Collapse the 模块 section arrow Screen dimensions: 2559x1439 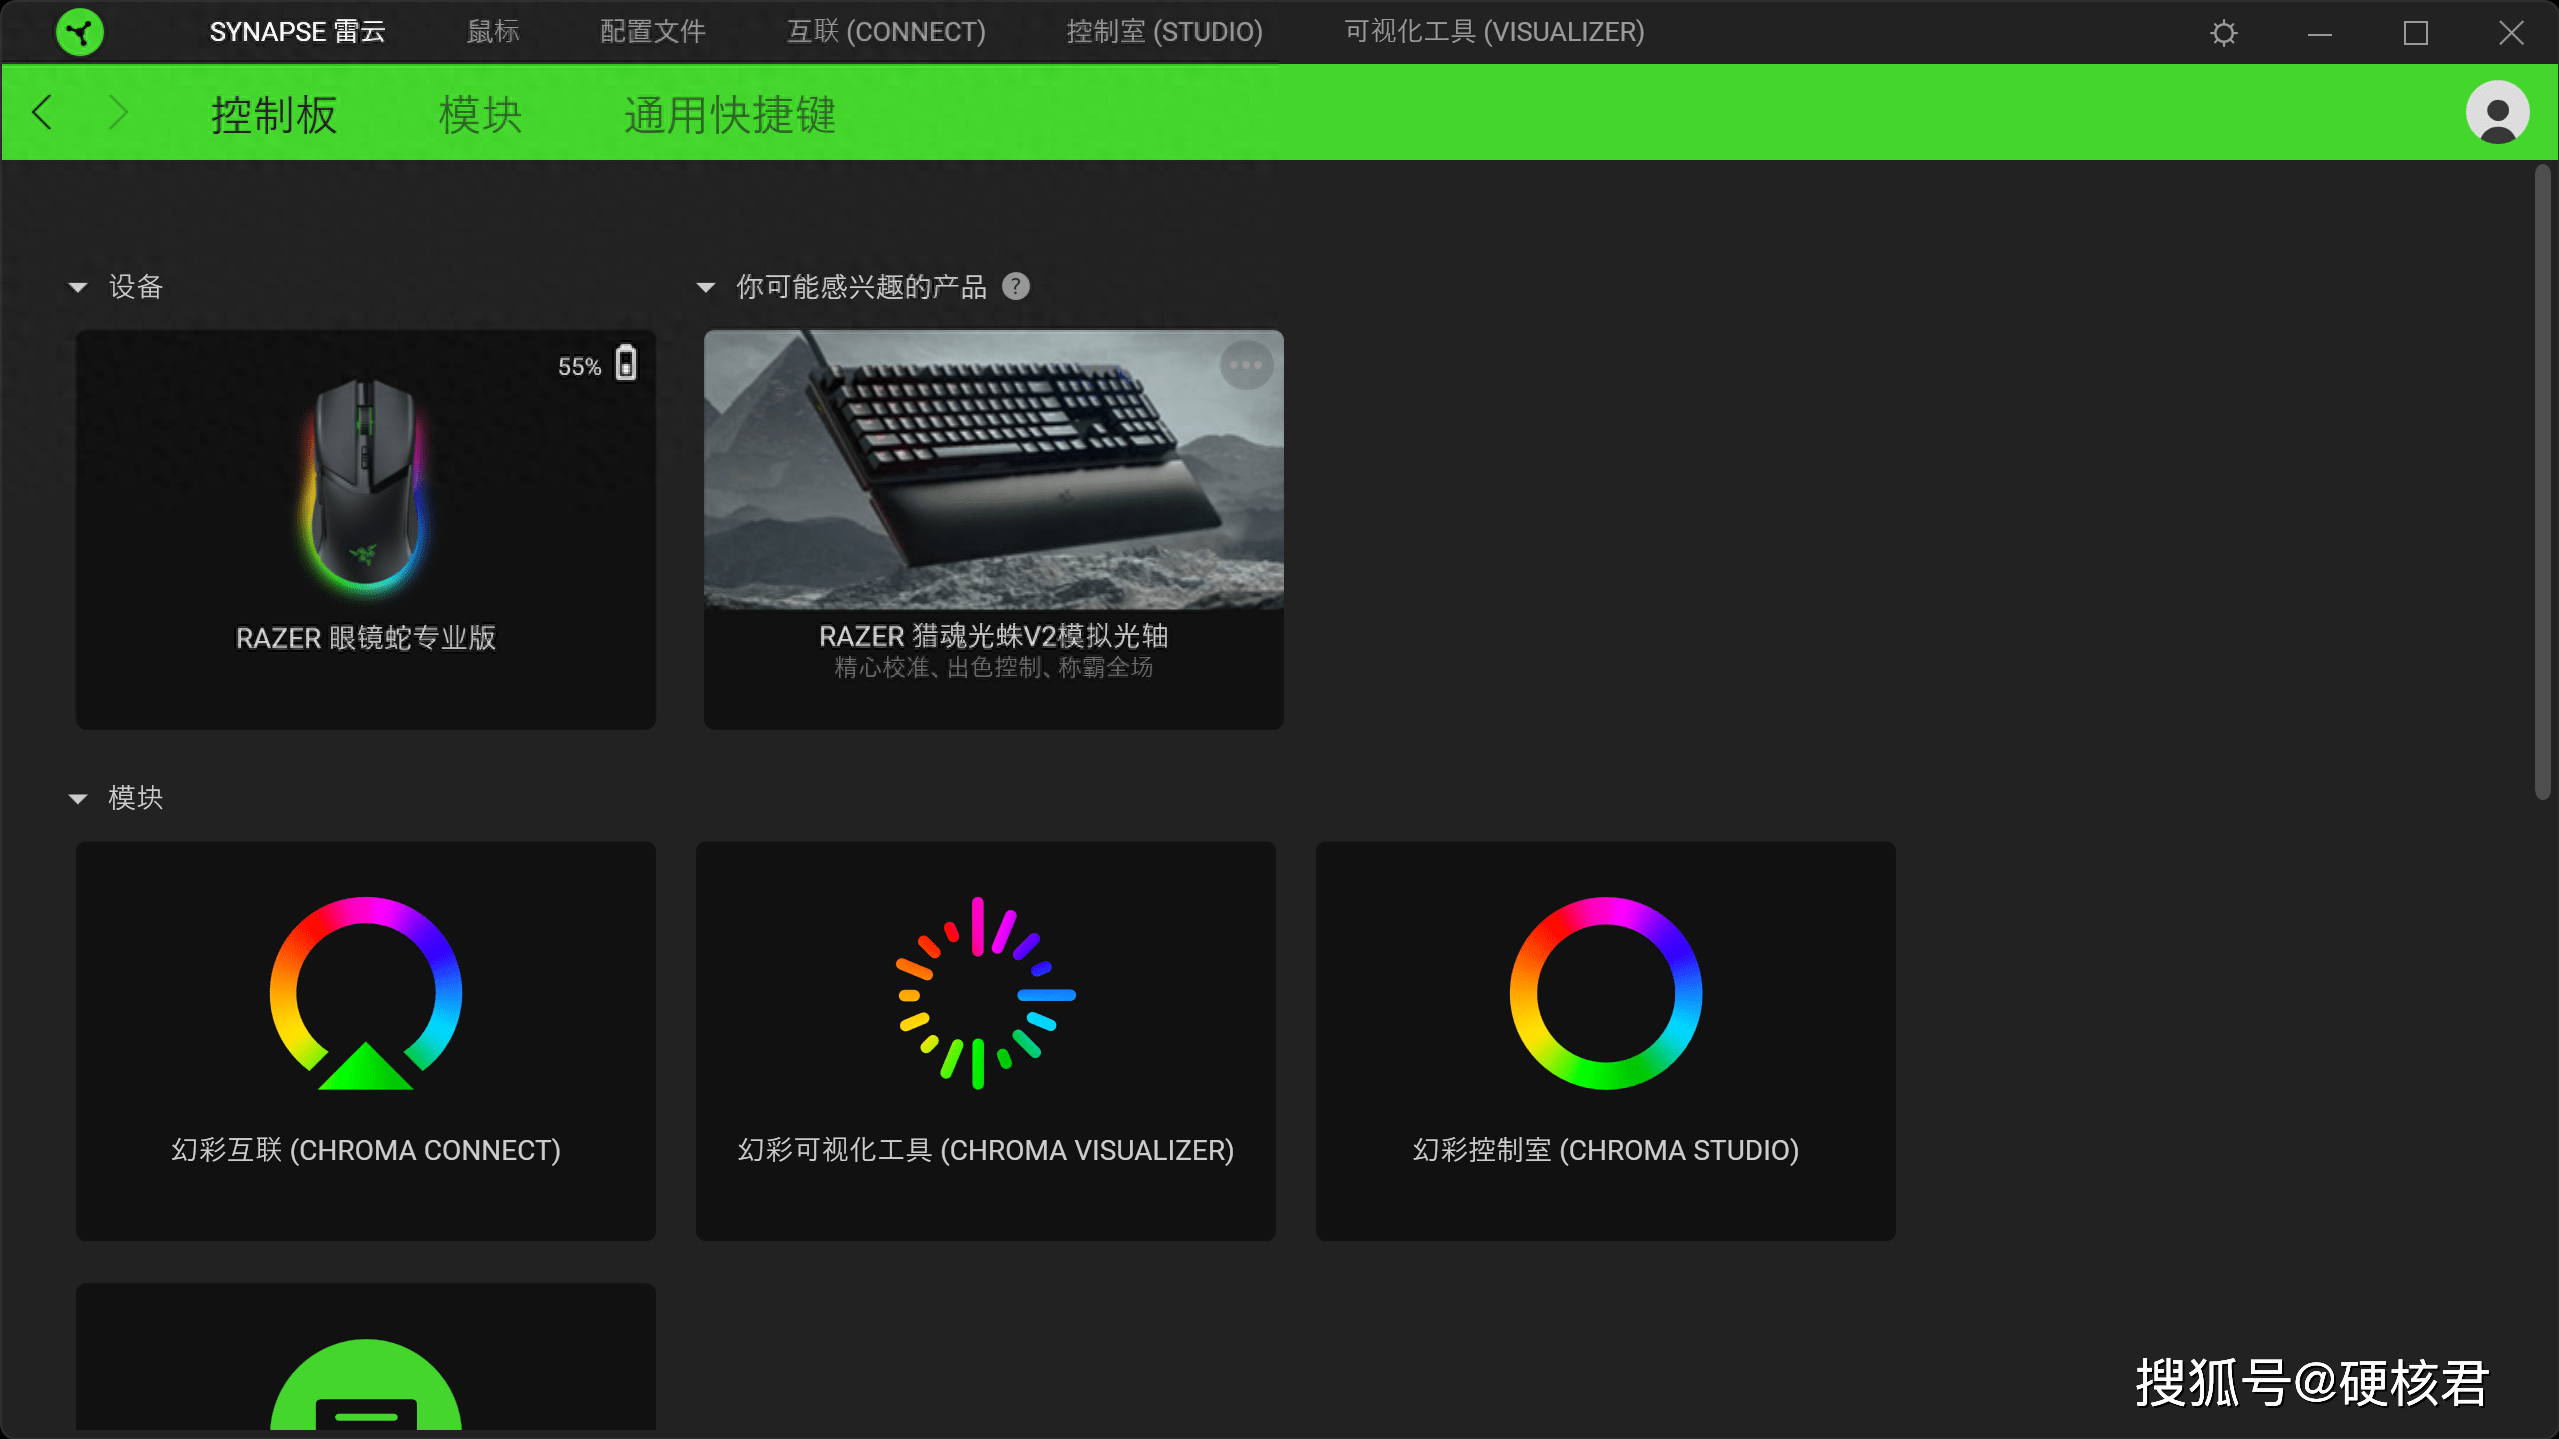tap(77, 799)
